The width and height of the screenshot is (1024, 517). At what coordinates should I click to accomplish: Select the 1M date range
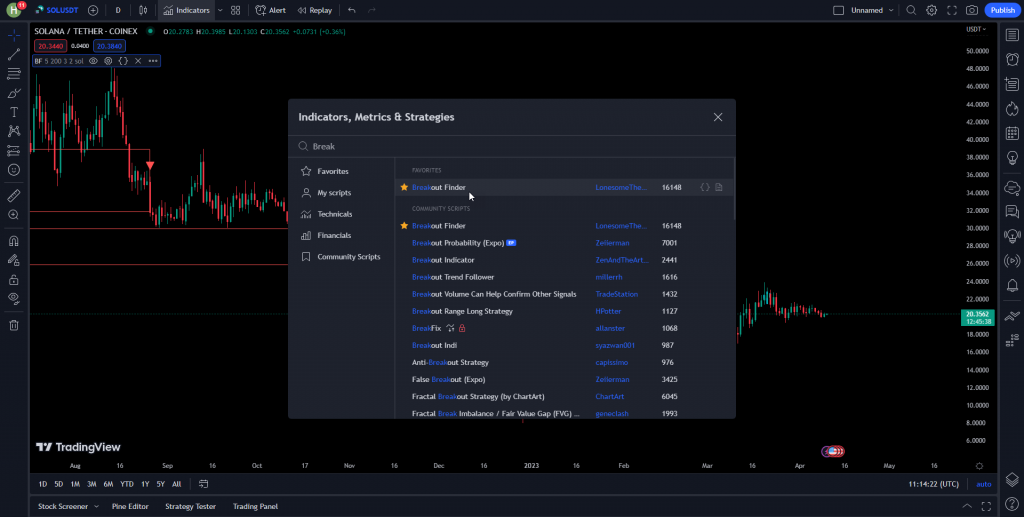(75, 484)
